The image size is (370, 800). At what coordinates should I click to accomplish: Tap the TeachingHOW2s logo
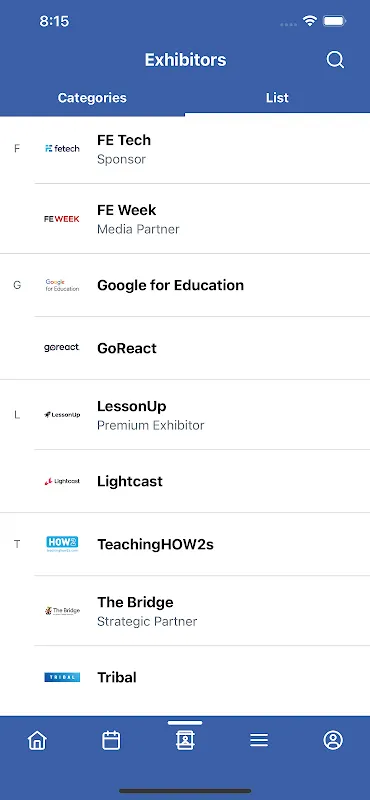tap(62, 544)
